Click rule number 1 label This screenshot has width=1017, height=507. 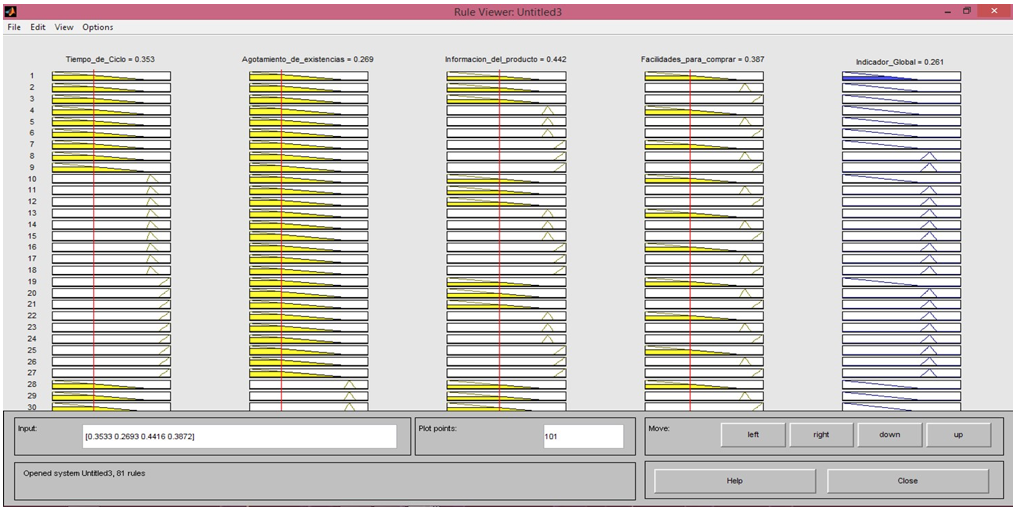[x=31, y=76]
